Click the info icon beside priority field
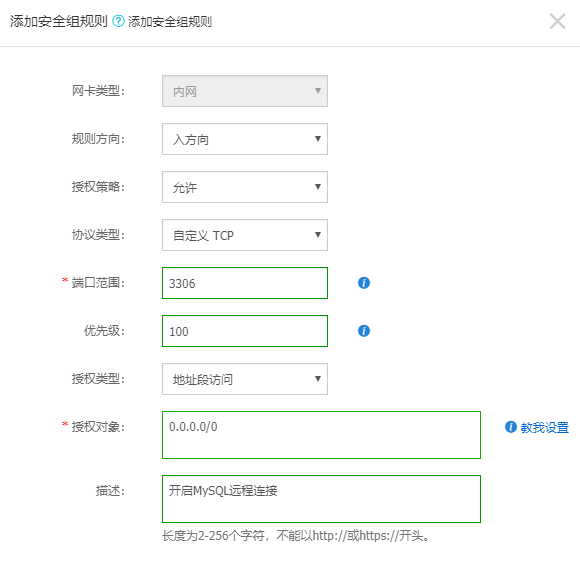This screenshot has width=580, height=562. (x=364, y=331)
